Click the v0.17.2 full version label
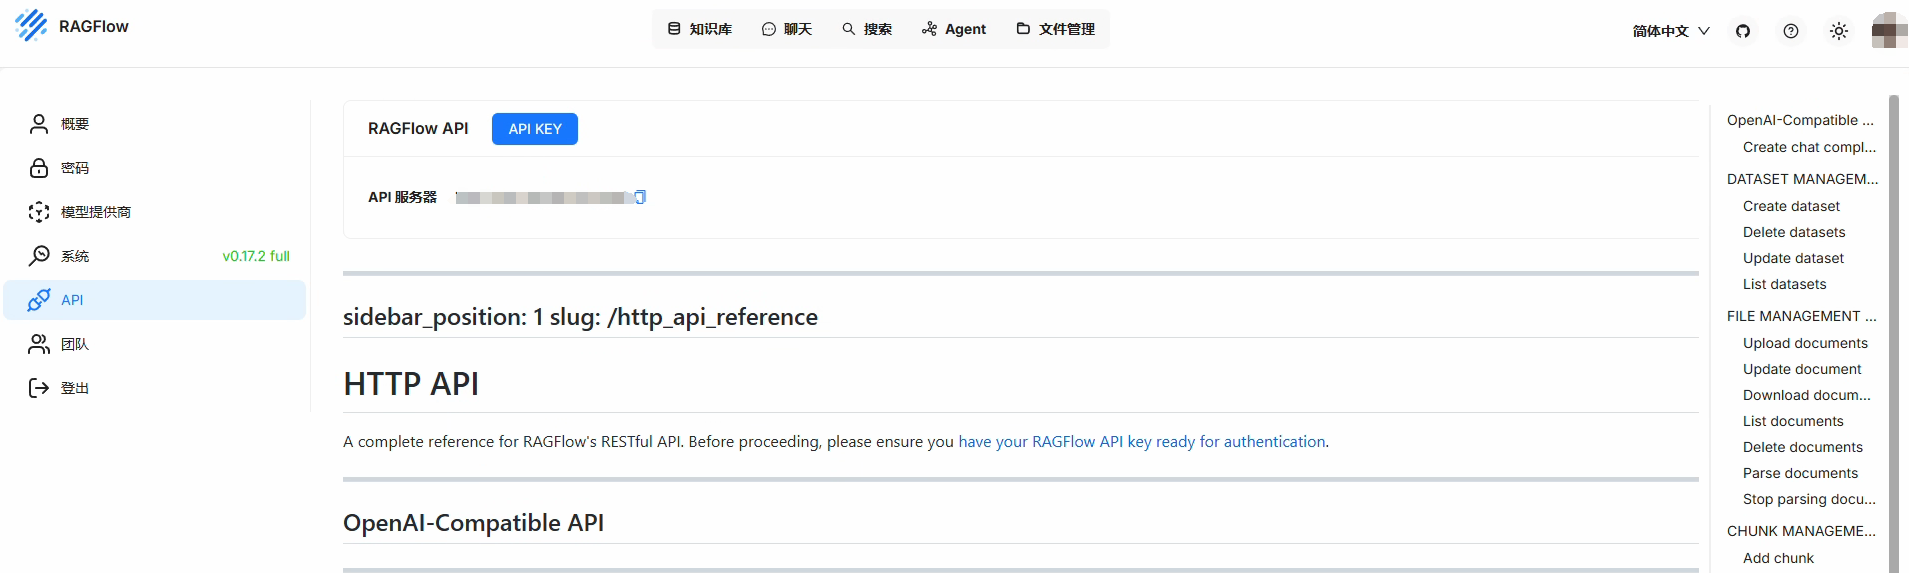This screenshot has width=1909, height=573. click(256, 256)
